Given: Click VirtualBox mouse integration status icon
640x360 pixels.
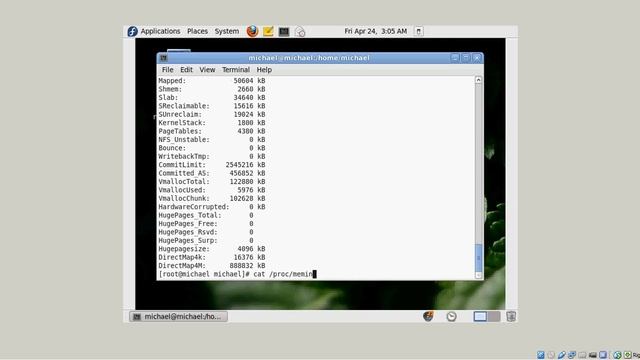Looking at the screenshot, I should click(x=617, y=355).
